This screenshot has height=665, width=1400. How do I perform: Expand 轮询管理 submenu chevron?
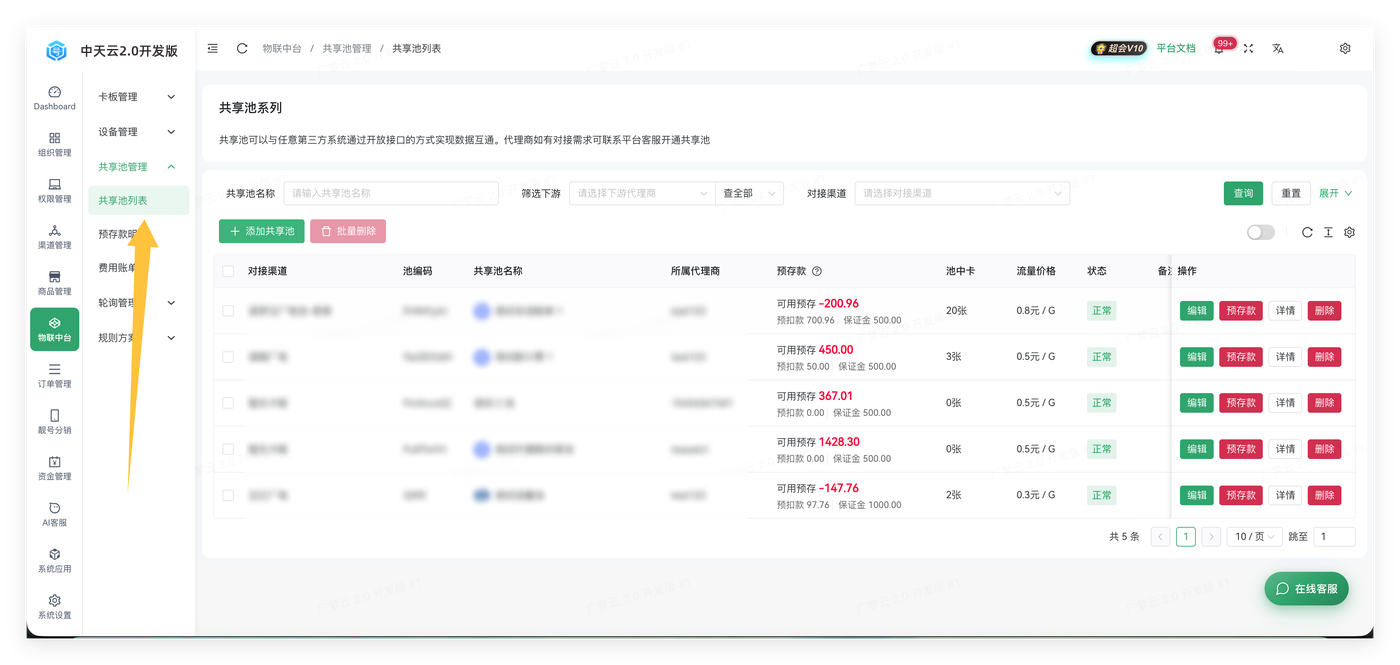point(171,303)
